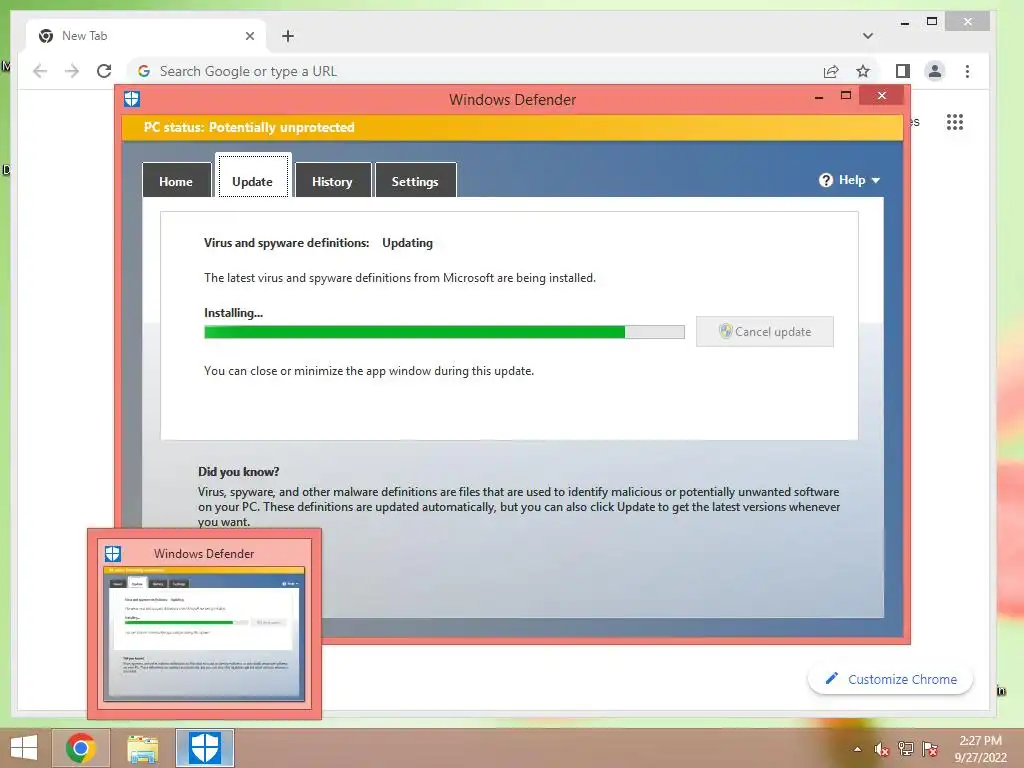This screenshot has height=768, width=1024.
Task: Click the Windows Defender taskbar shield icon
Action: (204, 748)
